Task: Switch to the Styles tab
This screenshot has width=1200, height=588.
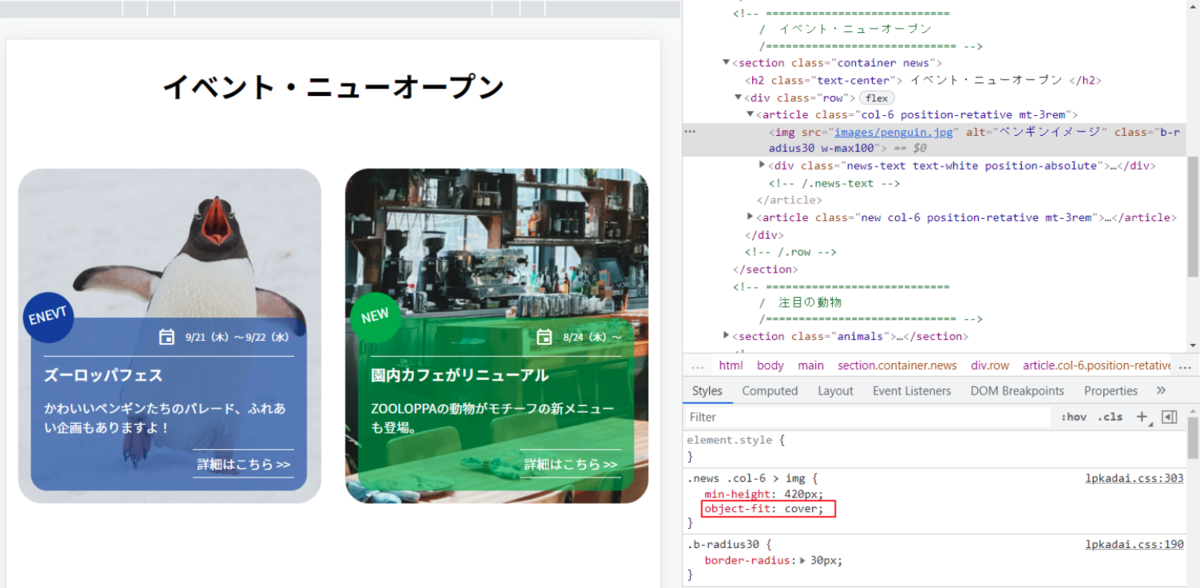Action: (x=707, y=391)
